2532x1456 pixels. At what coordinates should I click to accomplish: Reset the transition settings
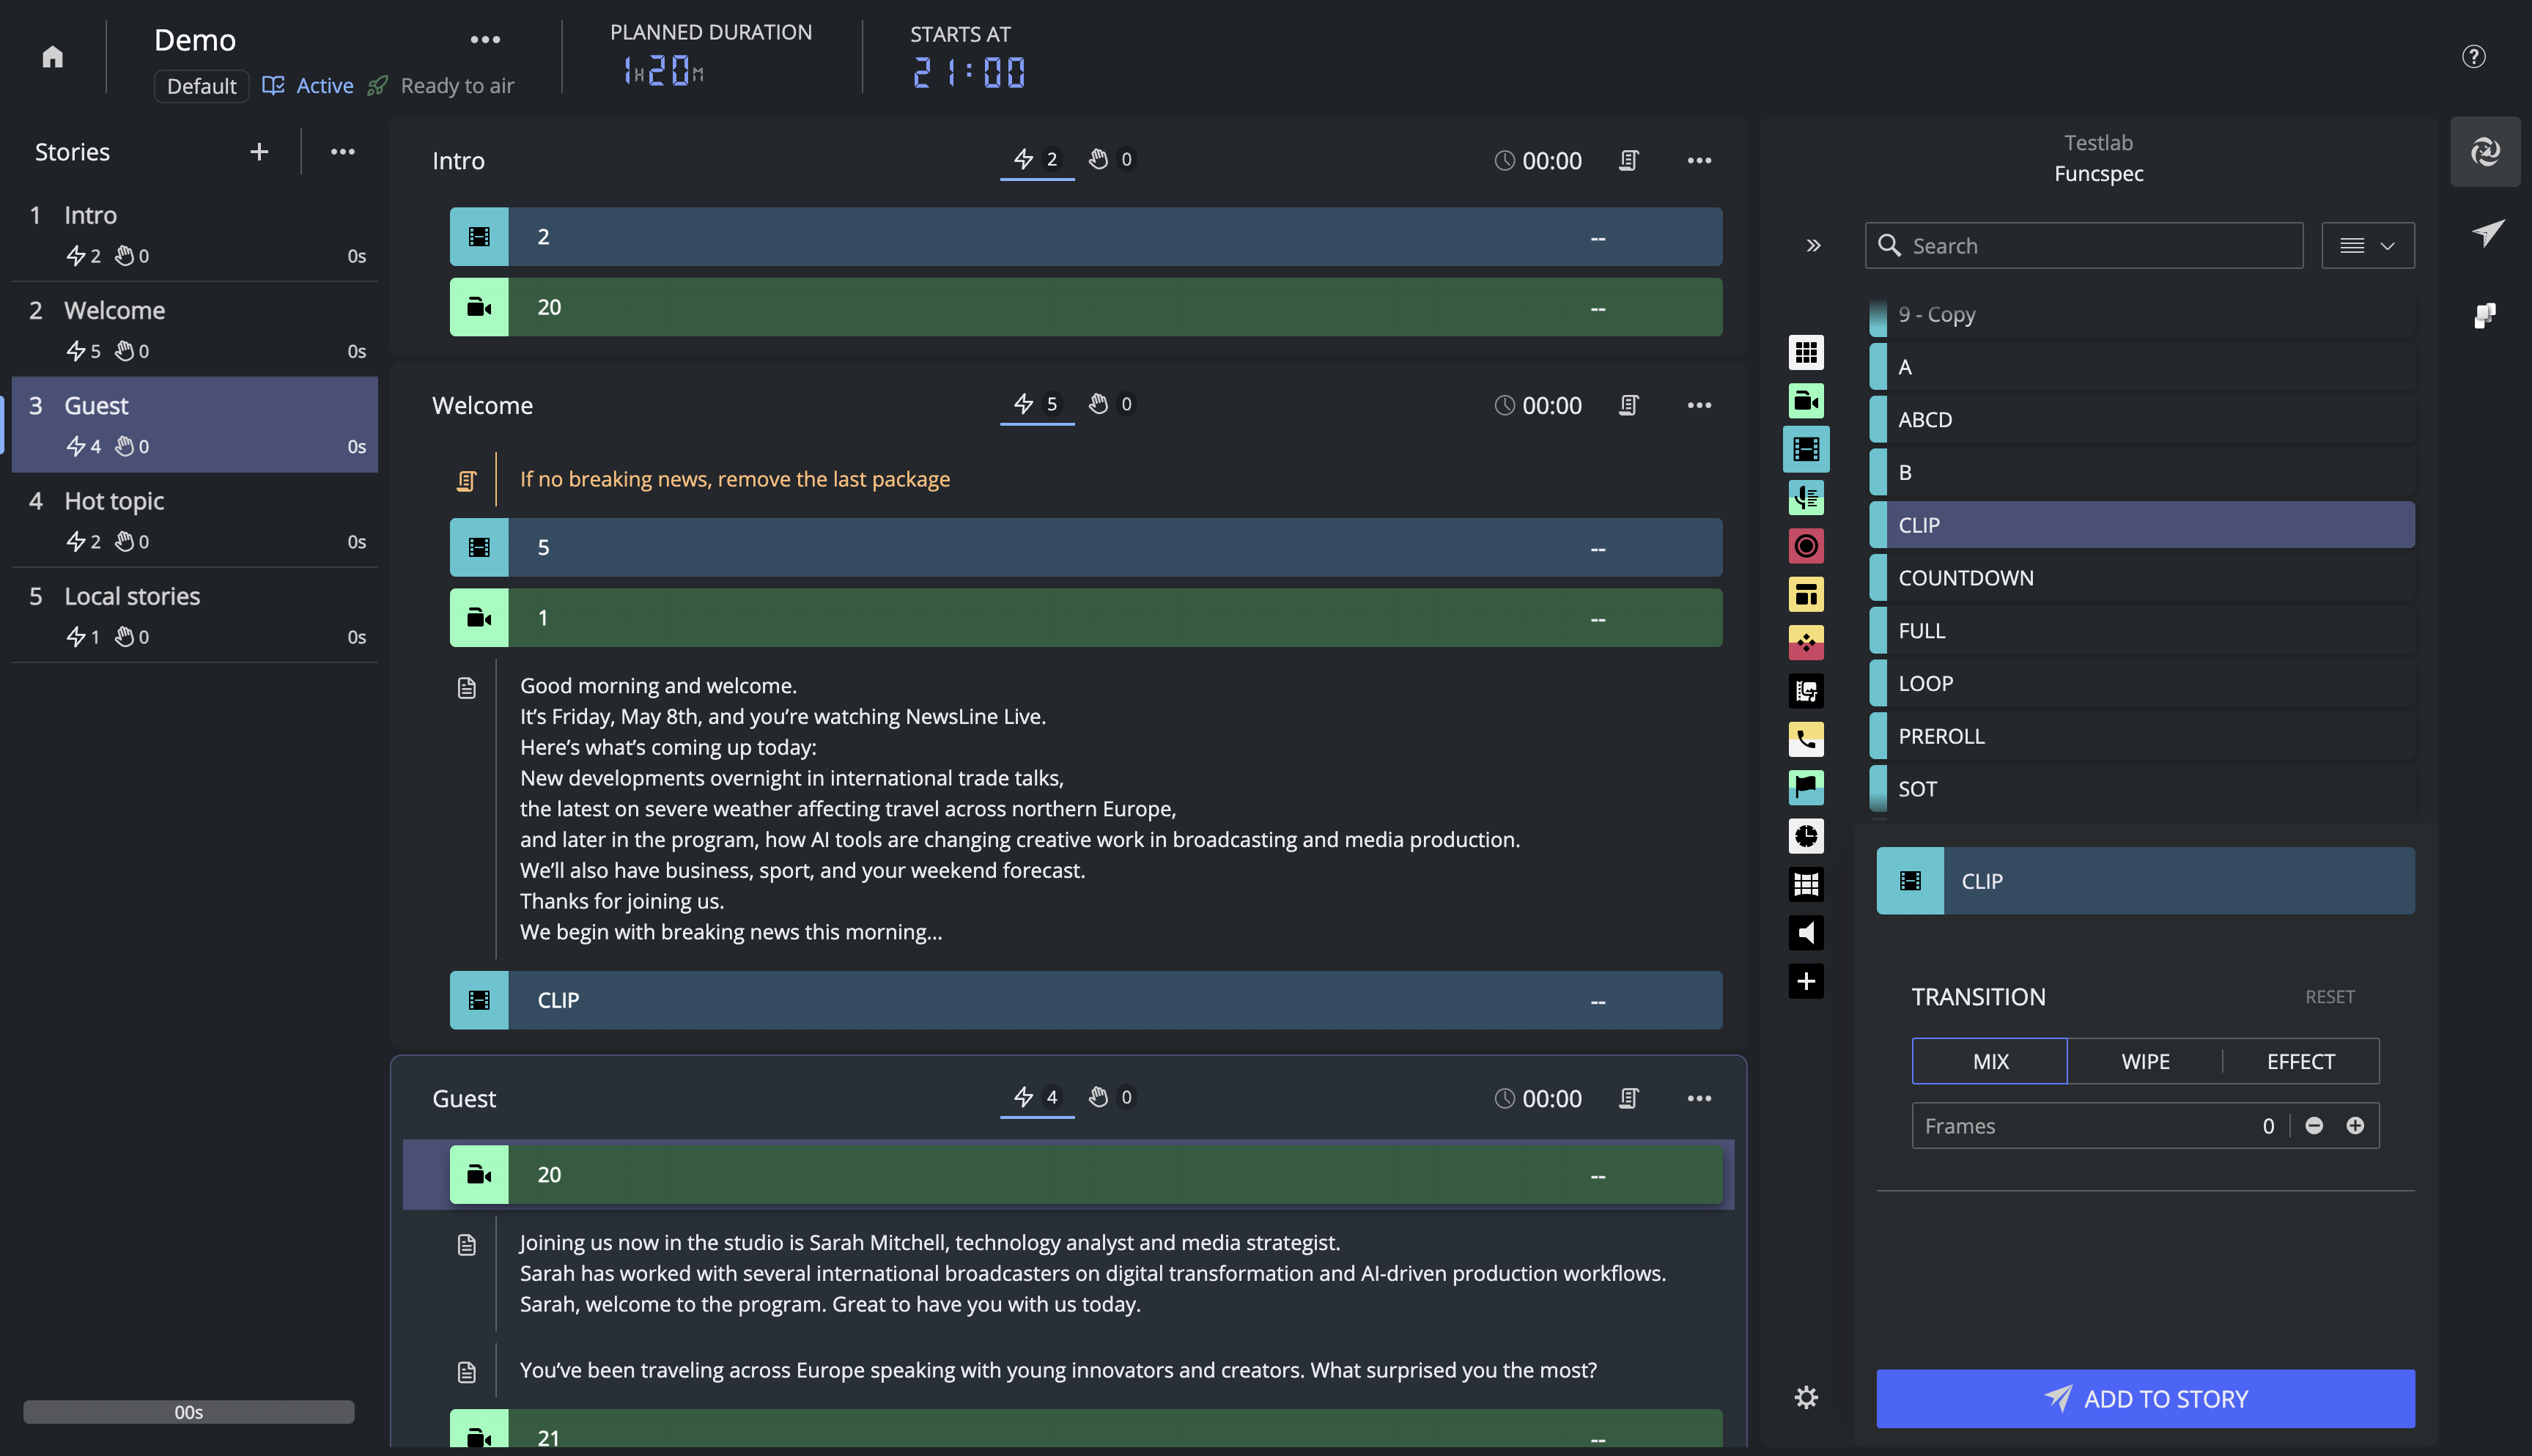click(2329, 997)
